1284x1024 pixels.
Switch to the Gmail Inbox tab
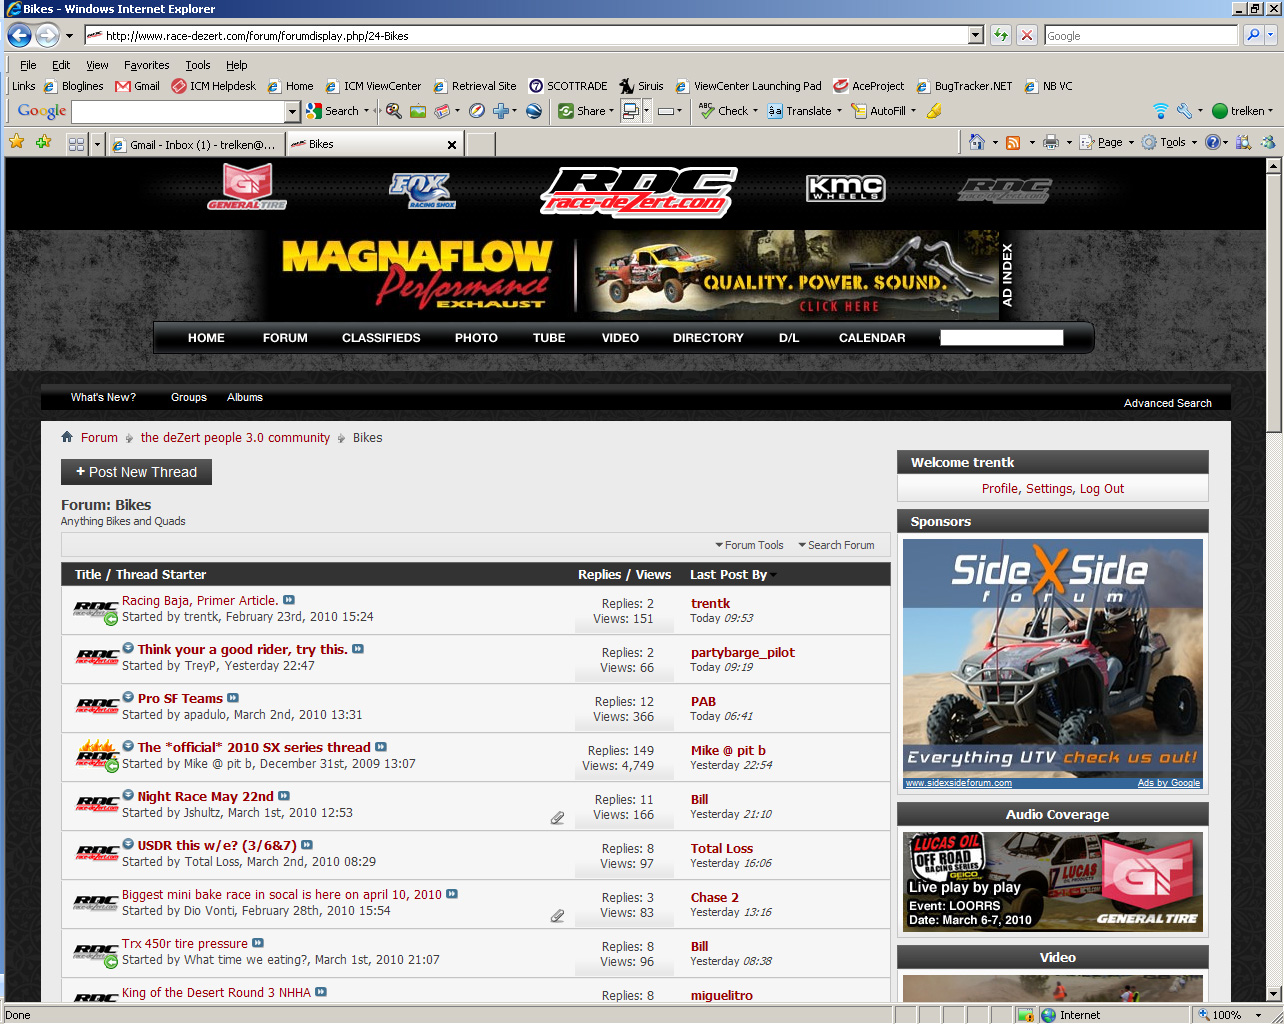196,145
